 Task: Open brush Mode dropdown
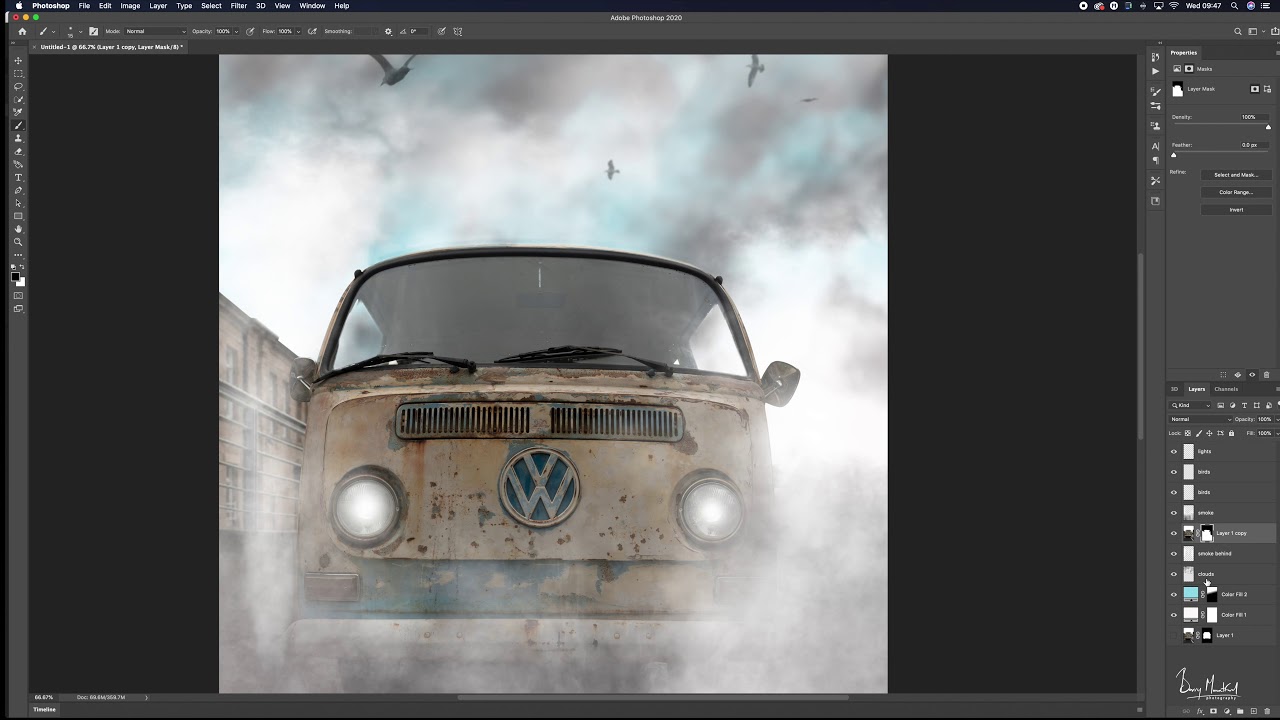(x=155, y=31)
